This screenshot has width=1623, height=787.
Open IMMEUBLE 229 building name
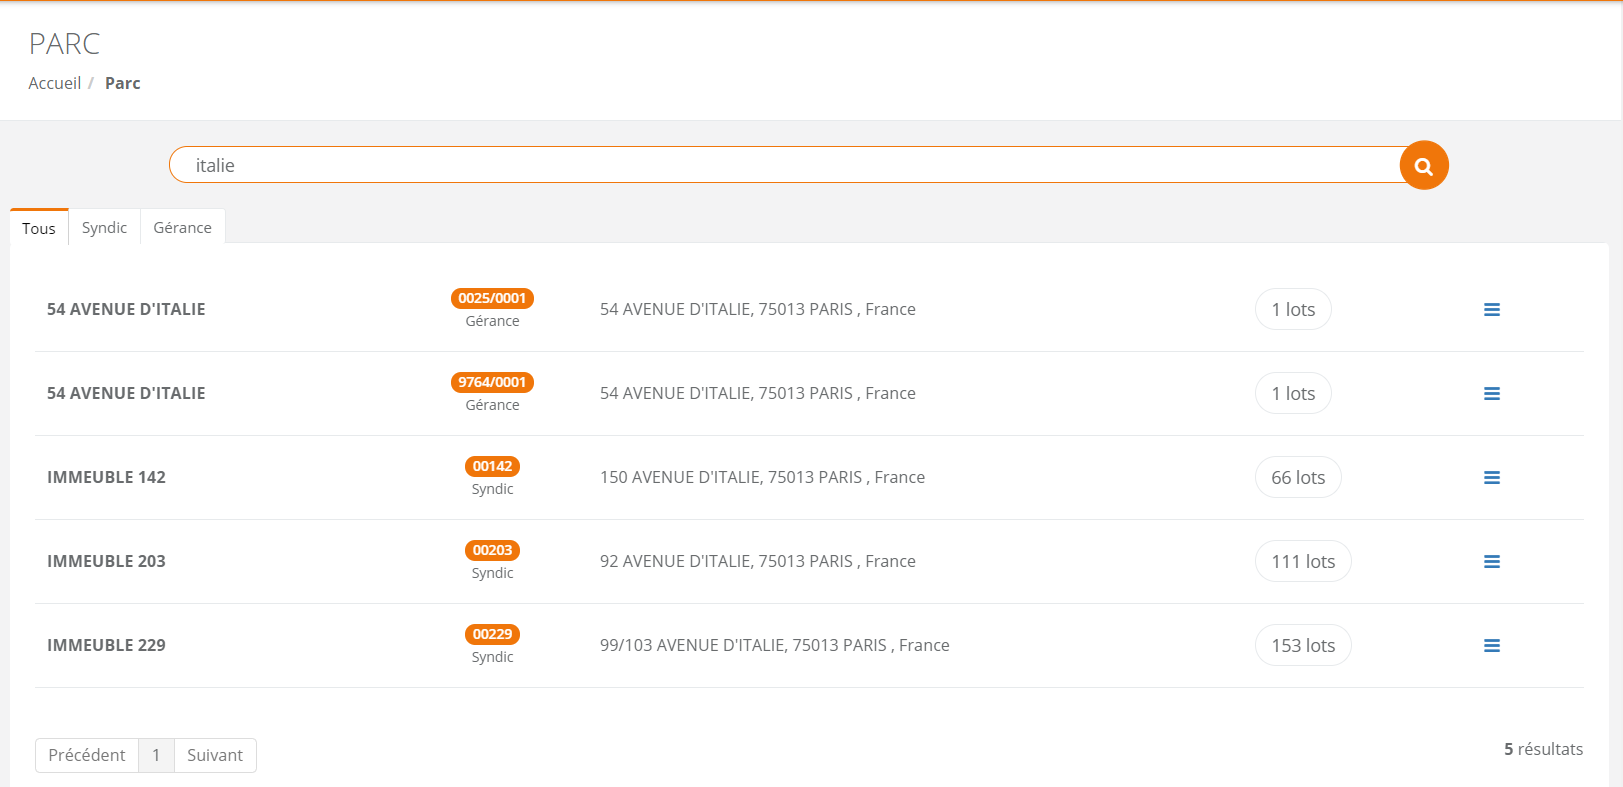click(x=106, y=645)
